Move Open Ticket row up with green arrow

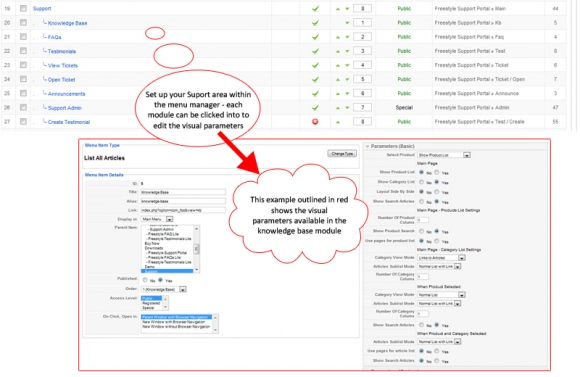[x=338, y=79]
